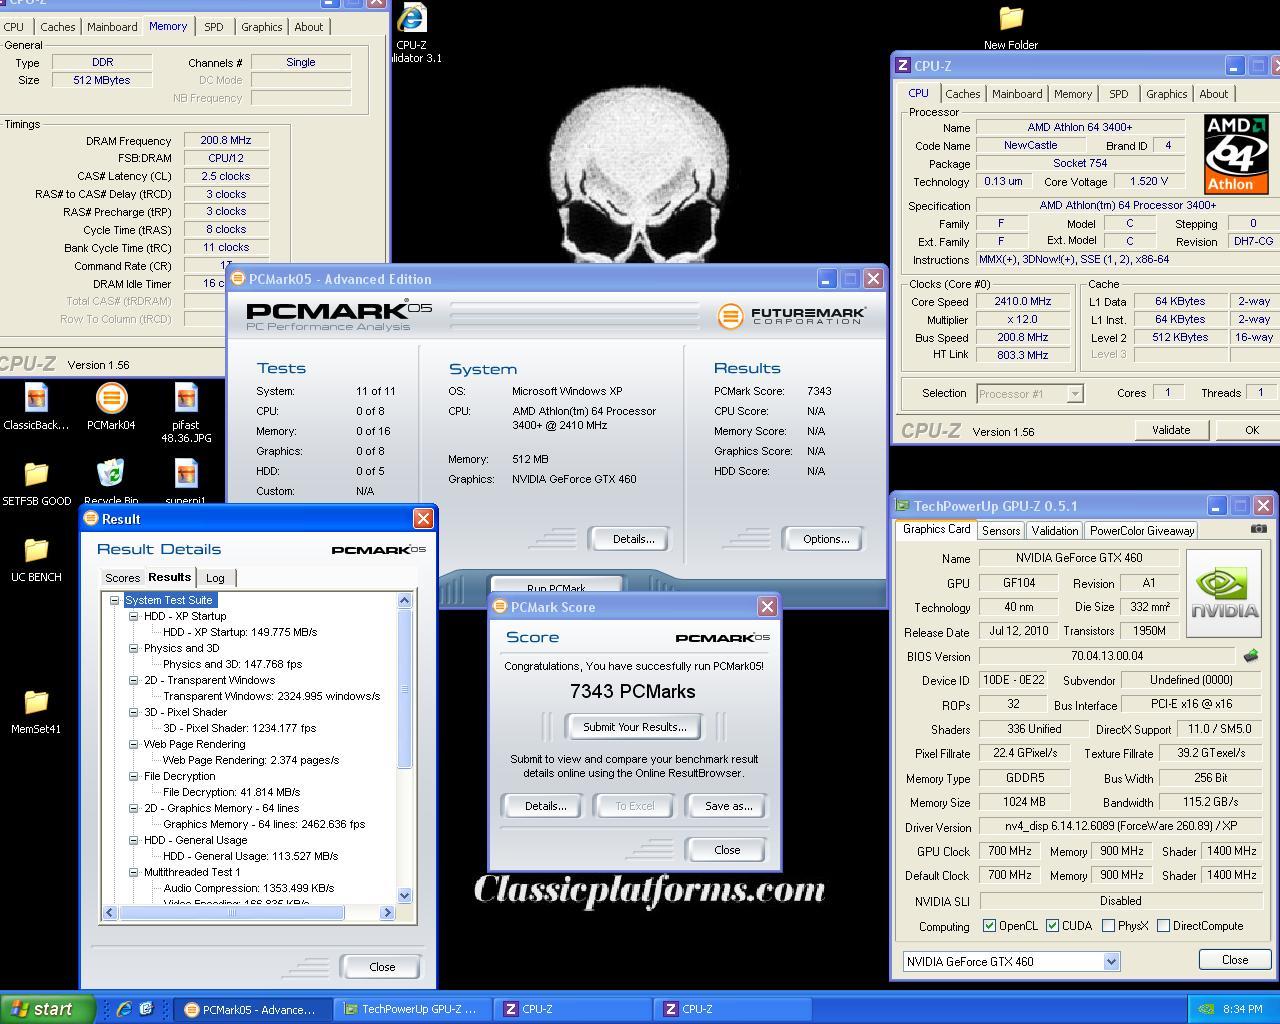Open the SPD tab in right CPU-Z

click(x=1118, y=94)
